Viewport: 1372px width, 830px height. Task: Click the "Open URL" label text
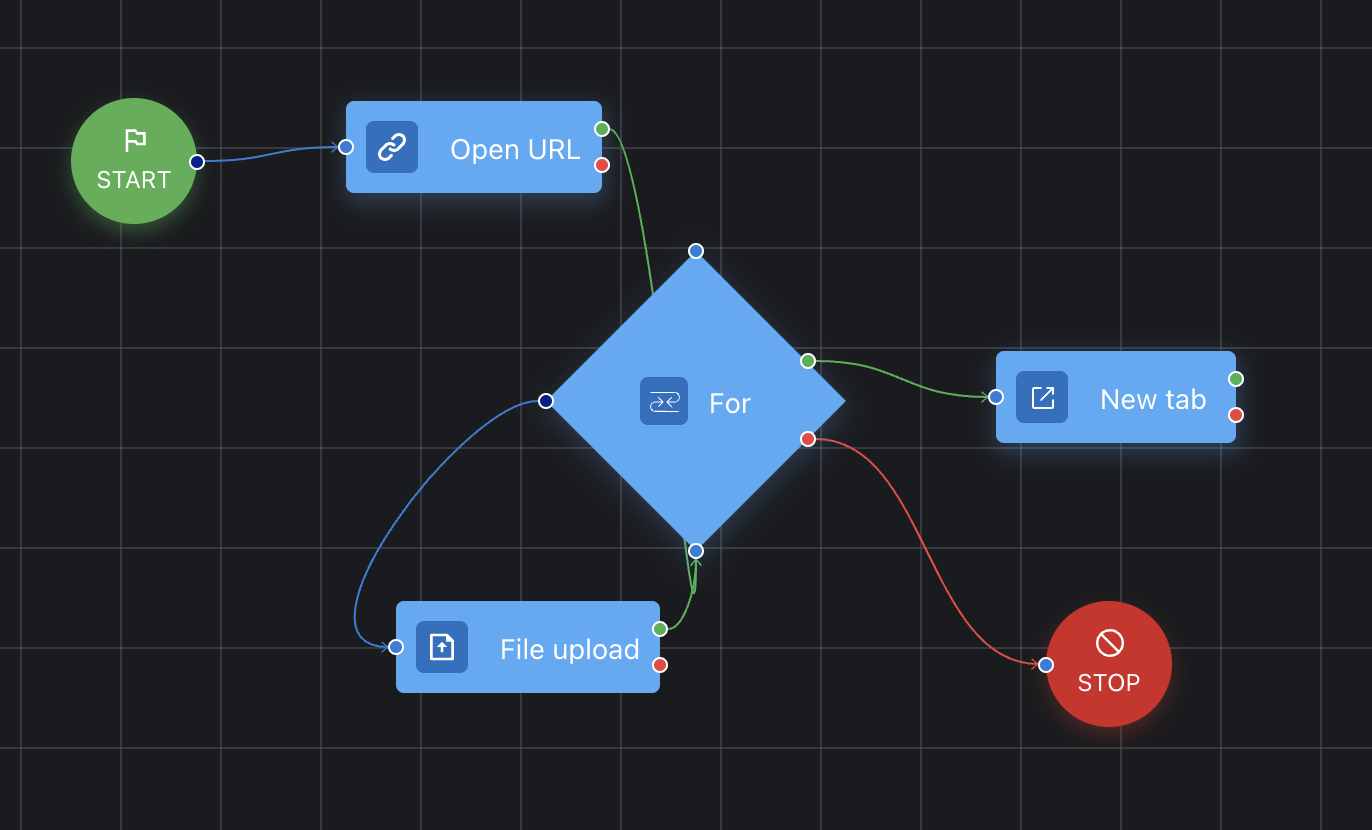pyautogui.click(x=515, y=149)
